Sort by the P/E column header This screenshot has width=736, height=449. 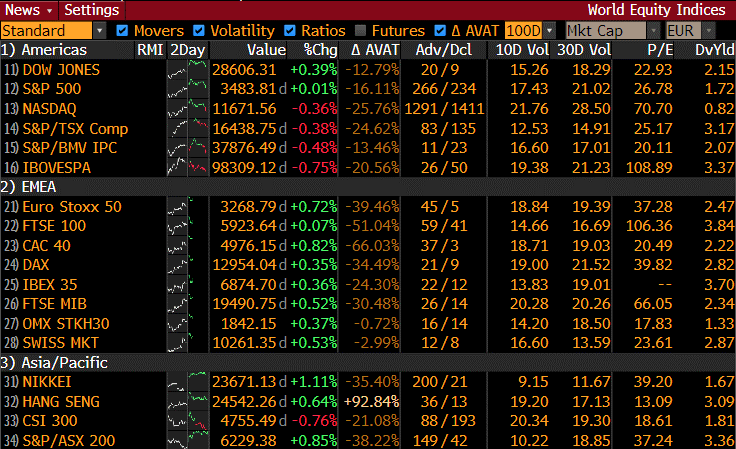click(660, 50)
